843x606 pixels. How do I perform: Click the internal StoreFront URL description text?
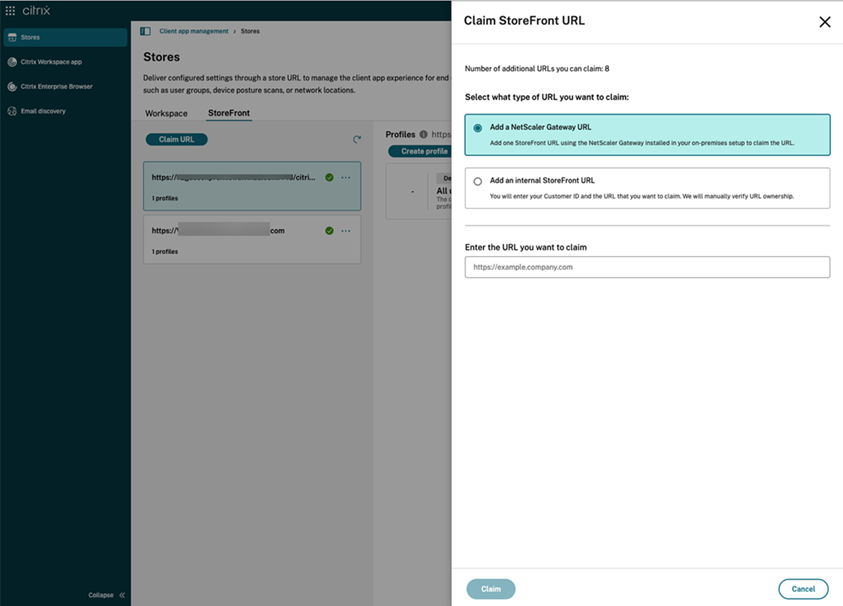tap(641, 196)
